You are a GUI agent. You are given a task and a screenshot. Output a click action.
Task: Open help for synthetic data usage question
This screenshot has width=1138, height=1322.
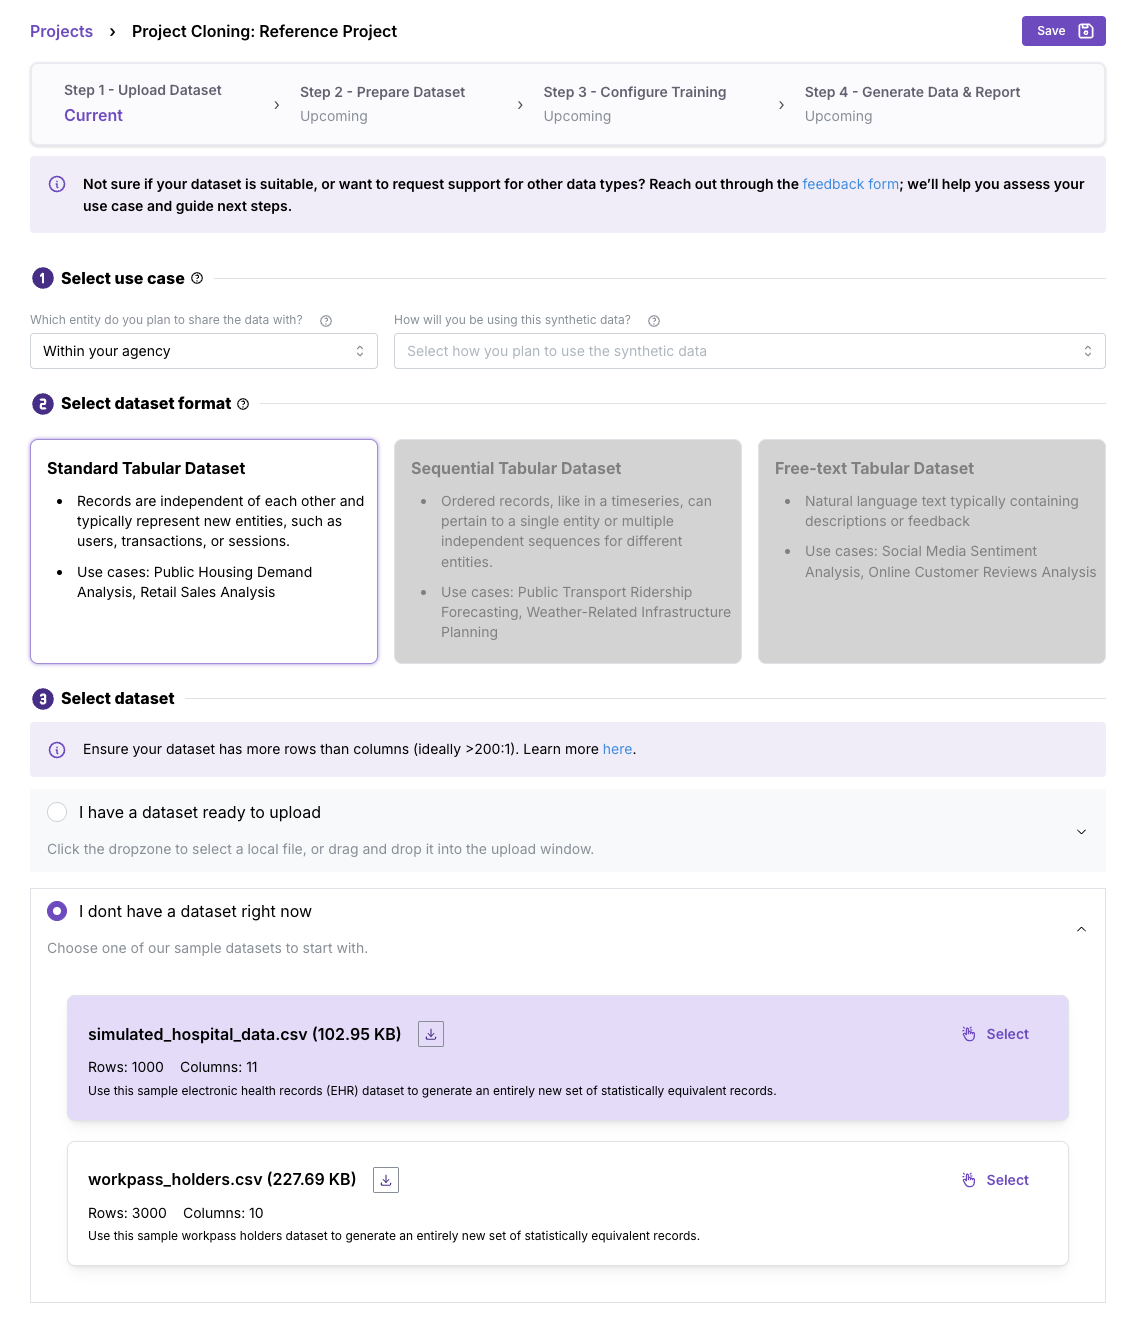coord(654,321)
